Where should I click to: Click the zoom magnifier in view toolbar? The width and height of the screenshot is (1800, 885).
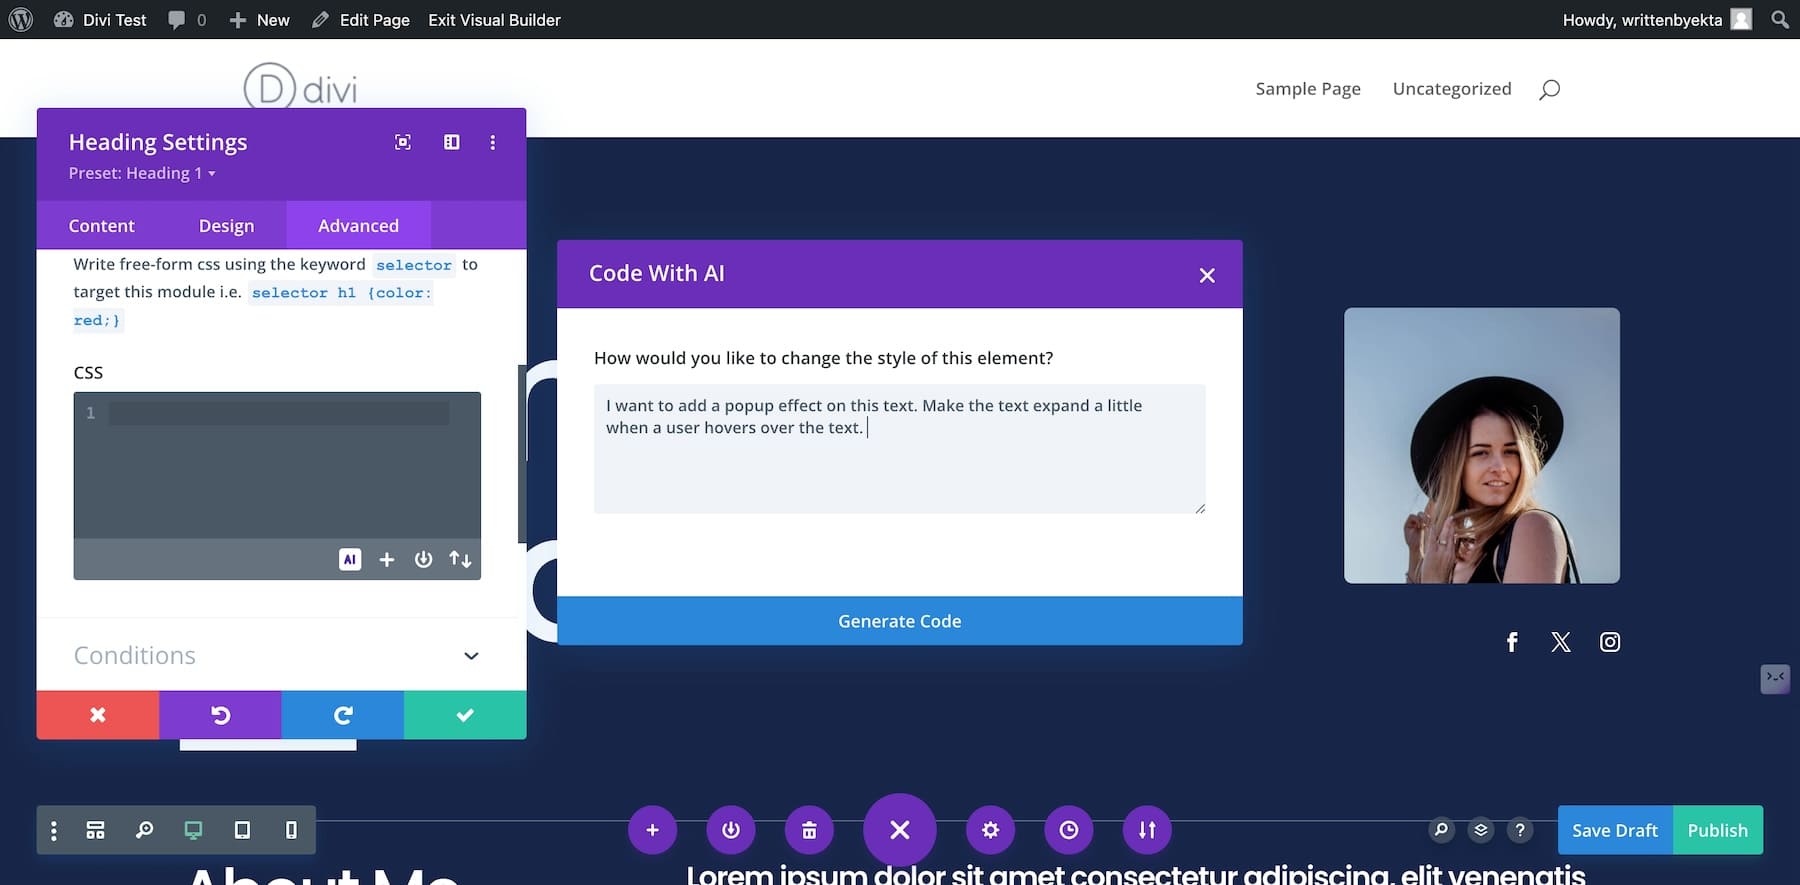(x=144, y=830)
